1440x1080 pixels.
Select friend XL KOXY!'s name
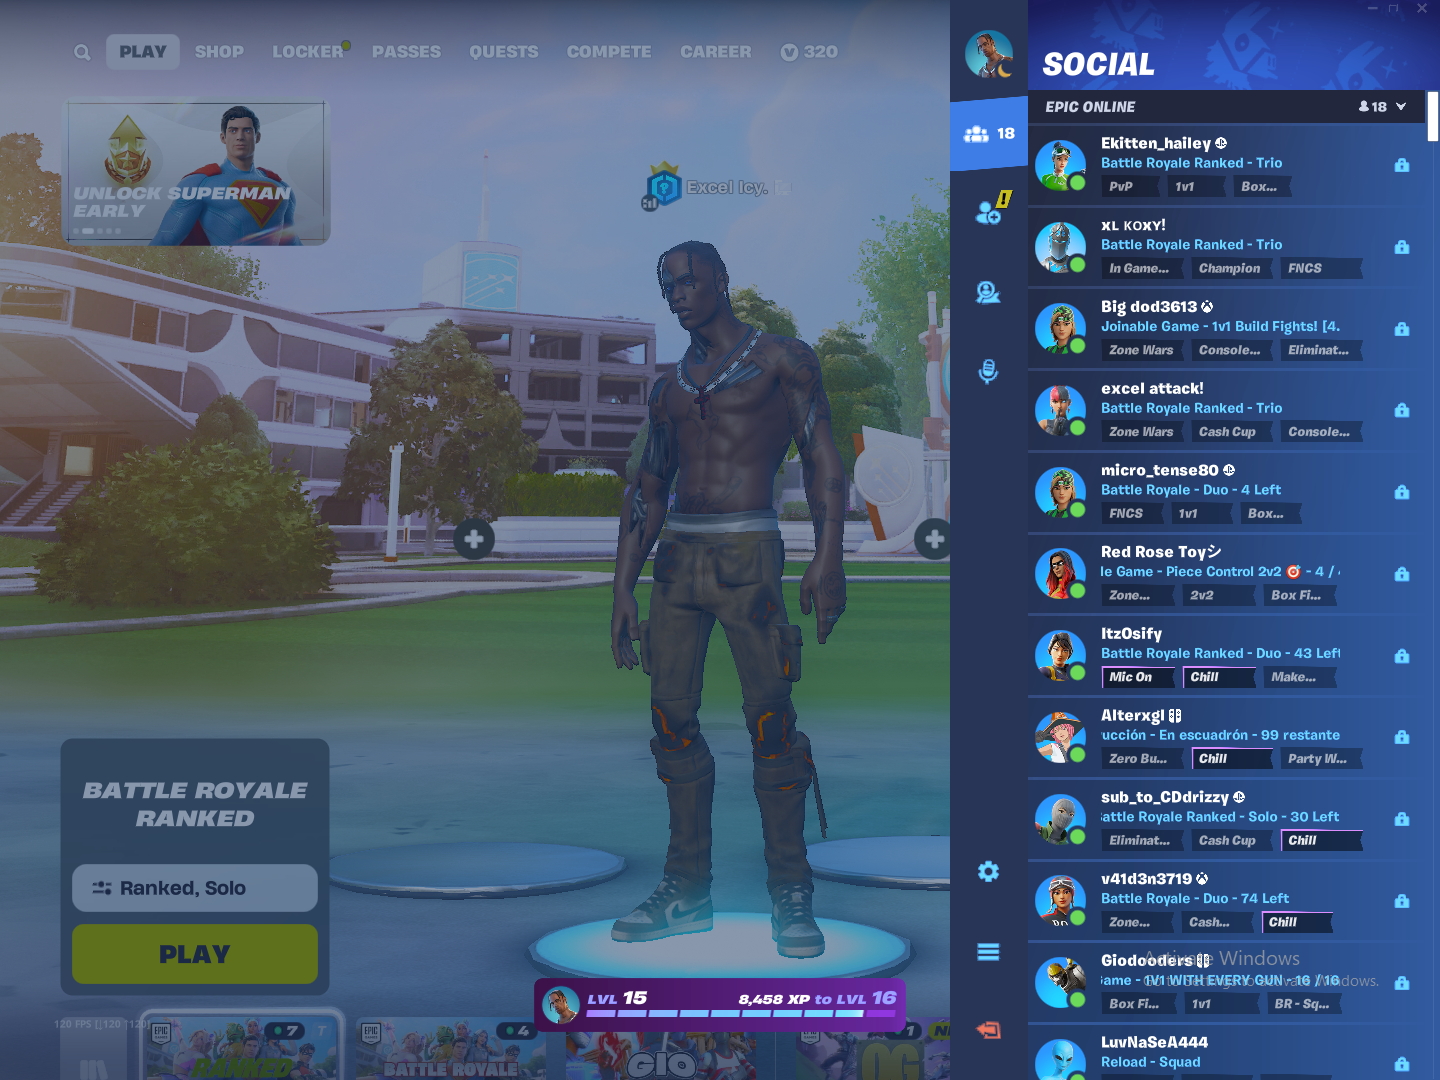click(1133, 225)
